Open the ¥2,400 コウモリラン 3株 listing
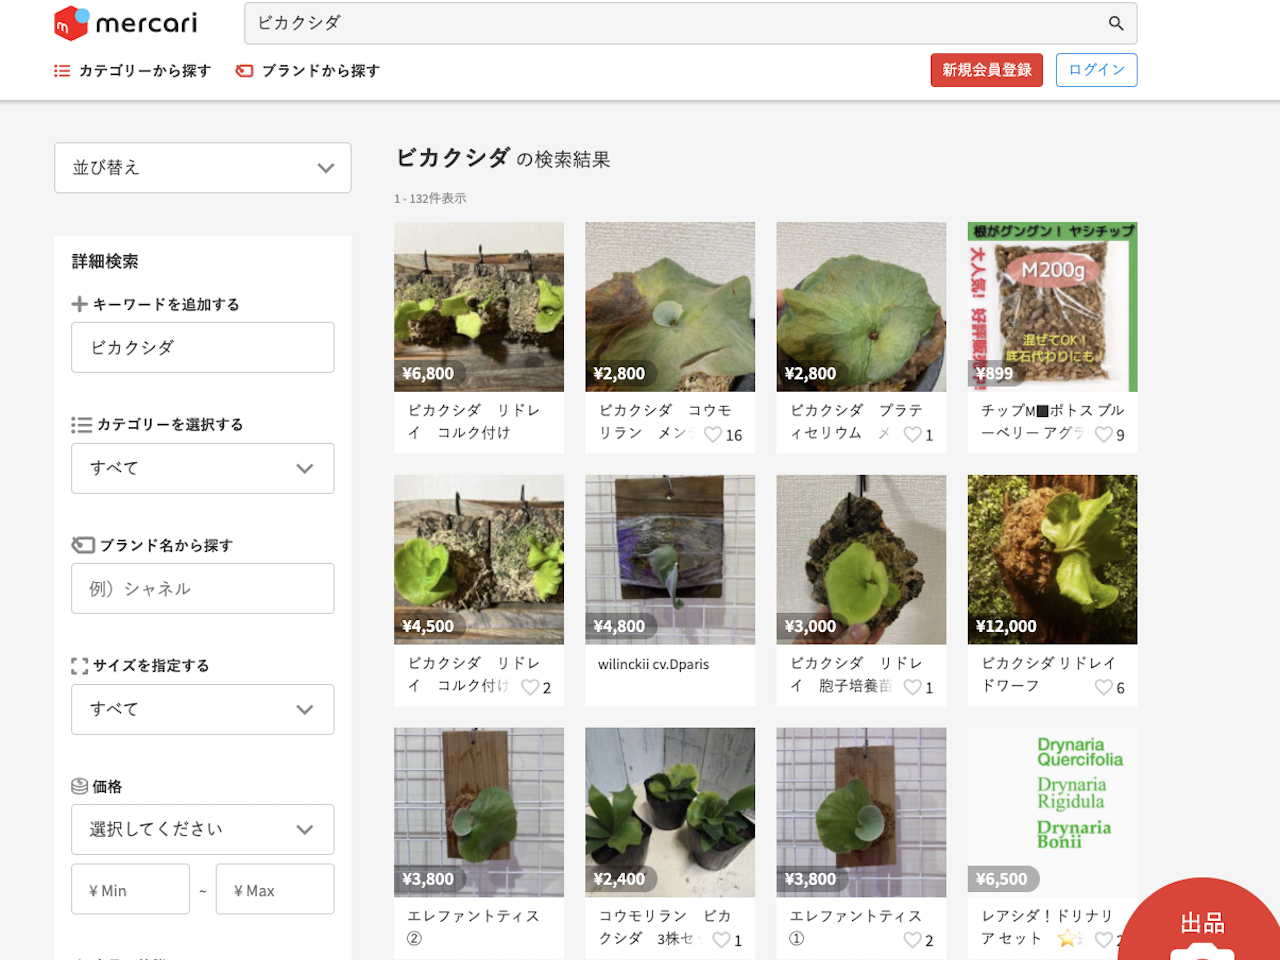The height and width of the screenshot is (960, 1280). (x=670, y=843)
